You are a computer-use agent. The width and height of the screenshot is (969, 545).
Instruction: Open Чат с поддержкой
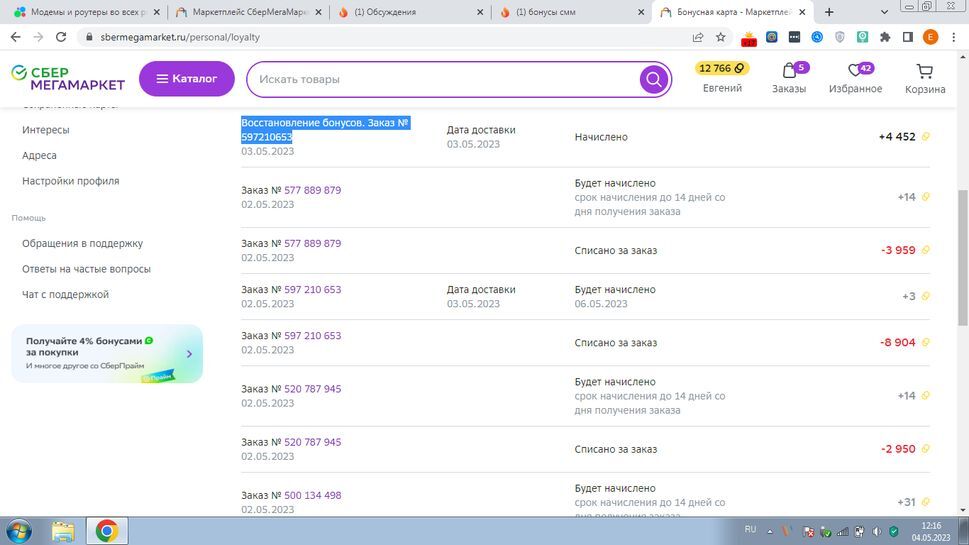coord(66,295)
